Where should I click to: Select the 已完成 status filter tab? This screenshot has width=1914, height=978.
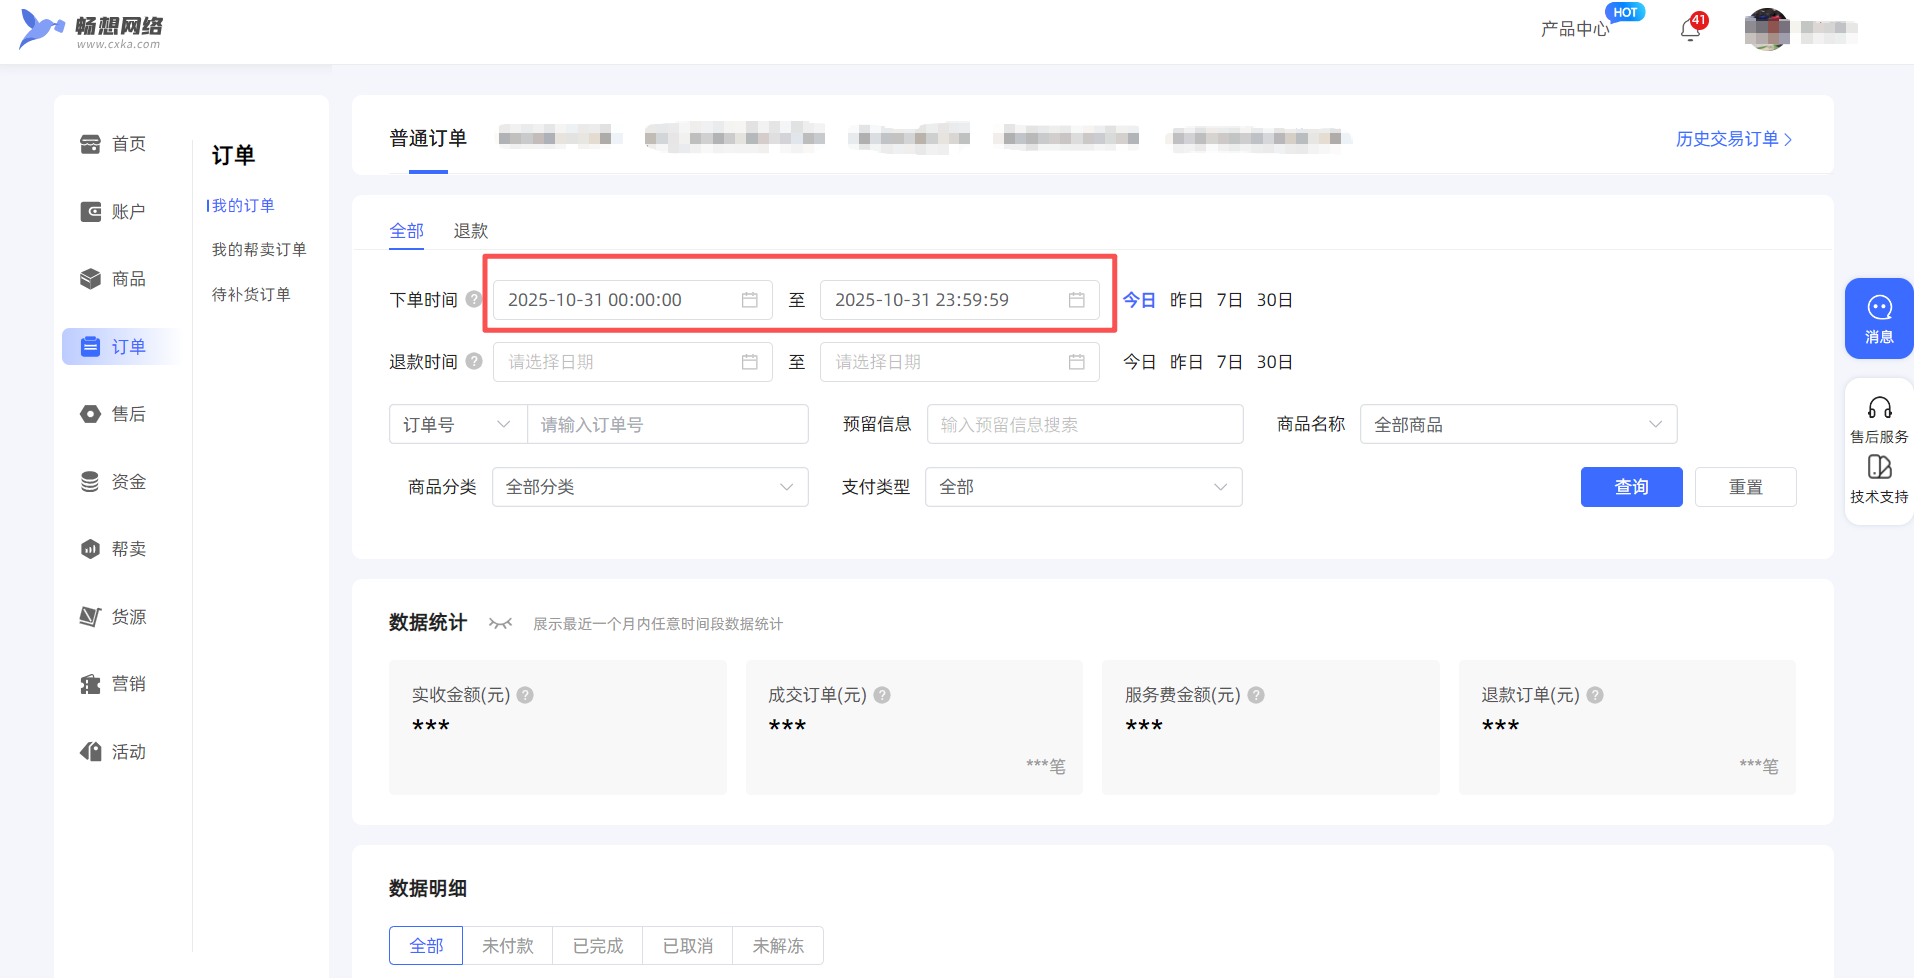(x=597, y=946)
